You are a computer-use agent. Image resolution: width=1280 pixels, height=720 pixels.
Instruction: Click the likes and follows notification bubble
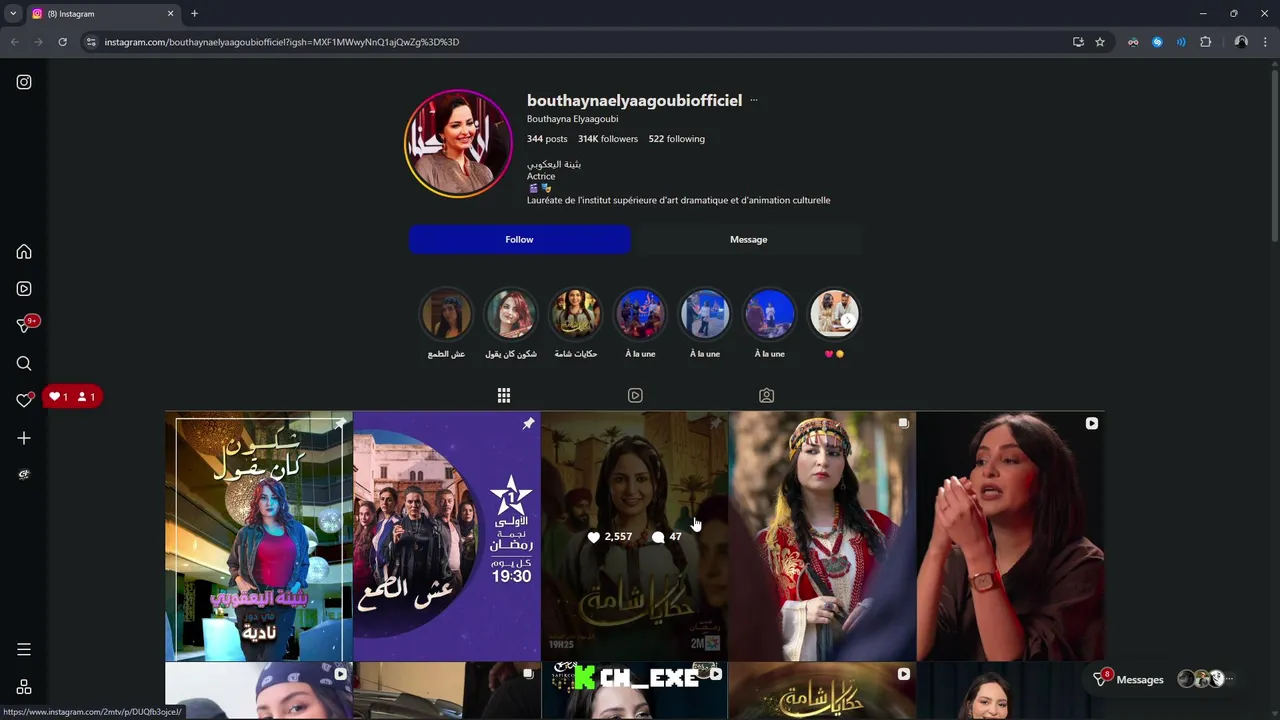pyautogui.click(x=73, y=397)
